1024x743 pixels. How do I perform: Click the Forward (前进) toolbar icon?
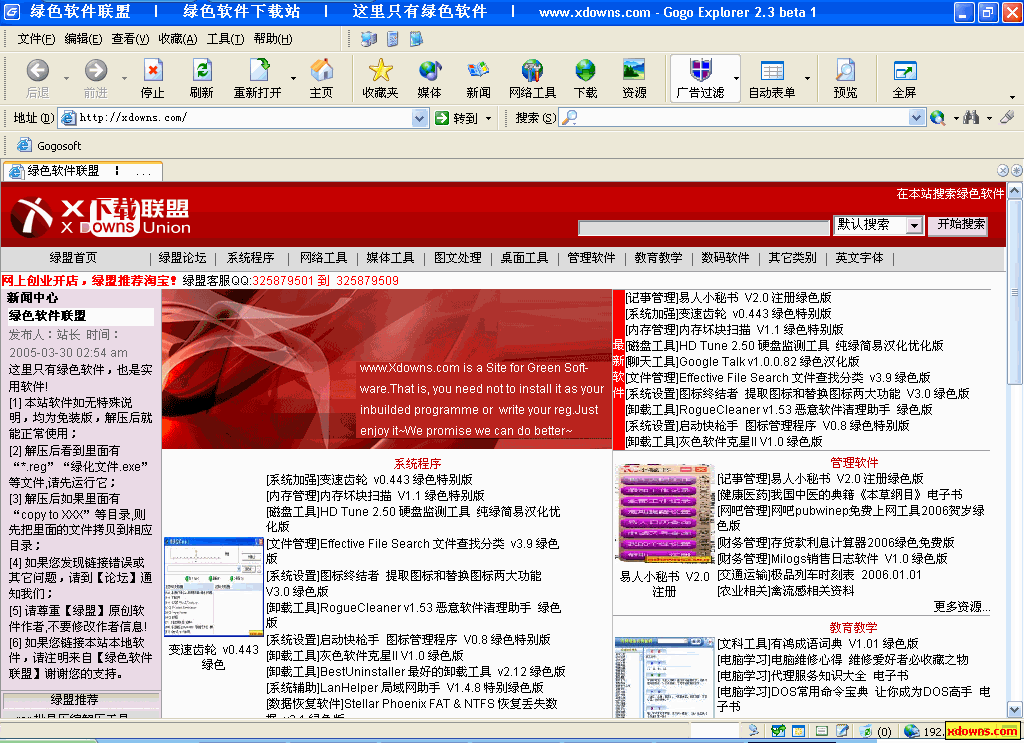(x=95, y=71)
